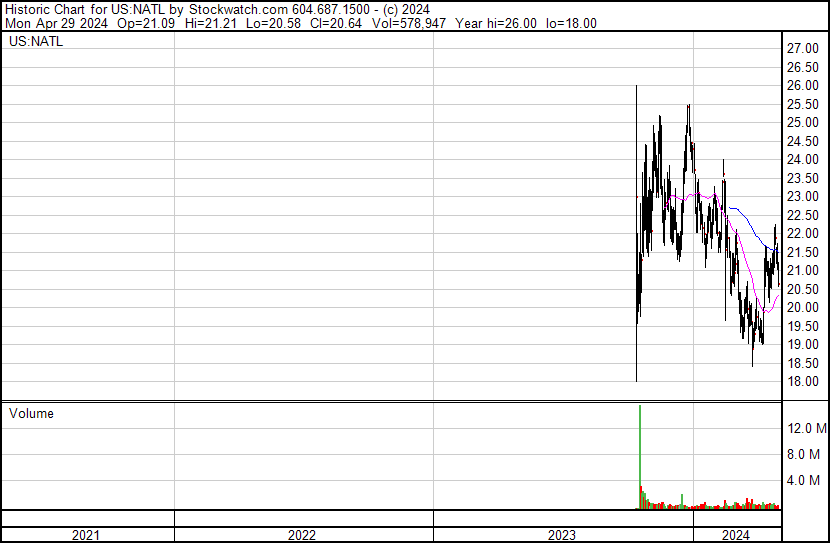Click the 4.0 M volume axis label
The width and height of the screenshot is (830, 543).
coord(804,481)
